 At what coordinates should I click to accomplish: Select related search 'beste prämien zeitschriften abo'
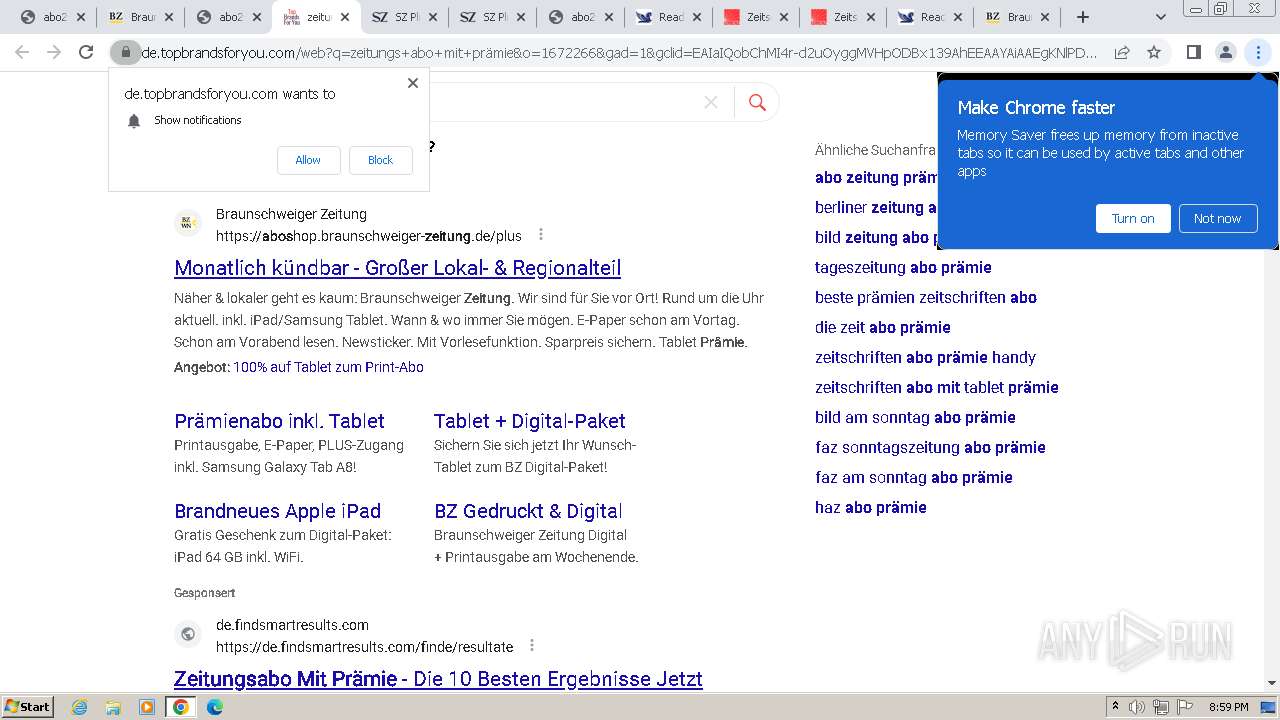926,297
